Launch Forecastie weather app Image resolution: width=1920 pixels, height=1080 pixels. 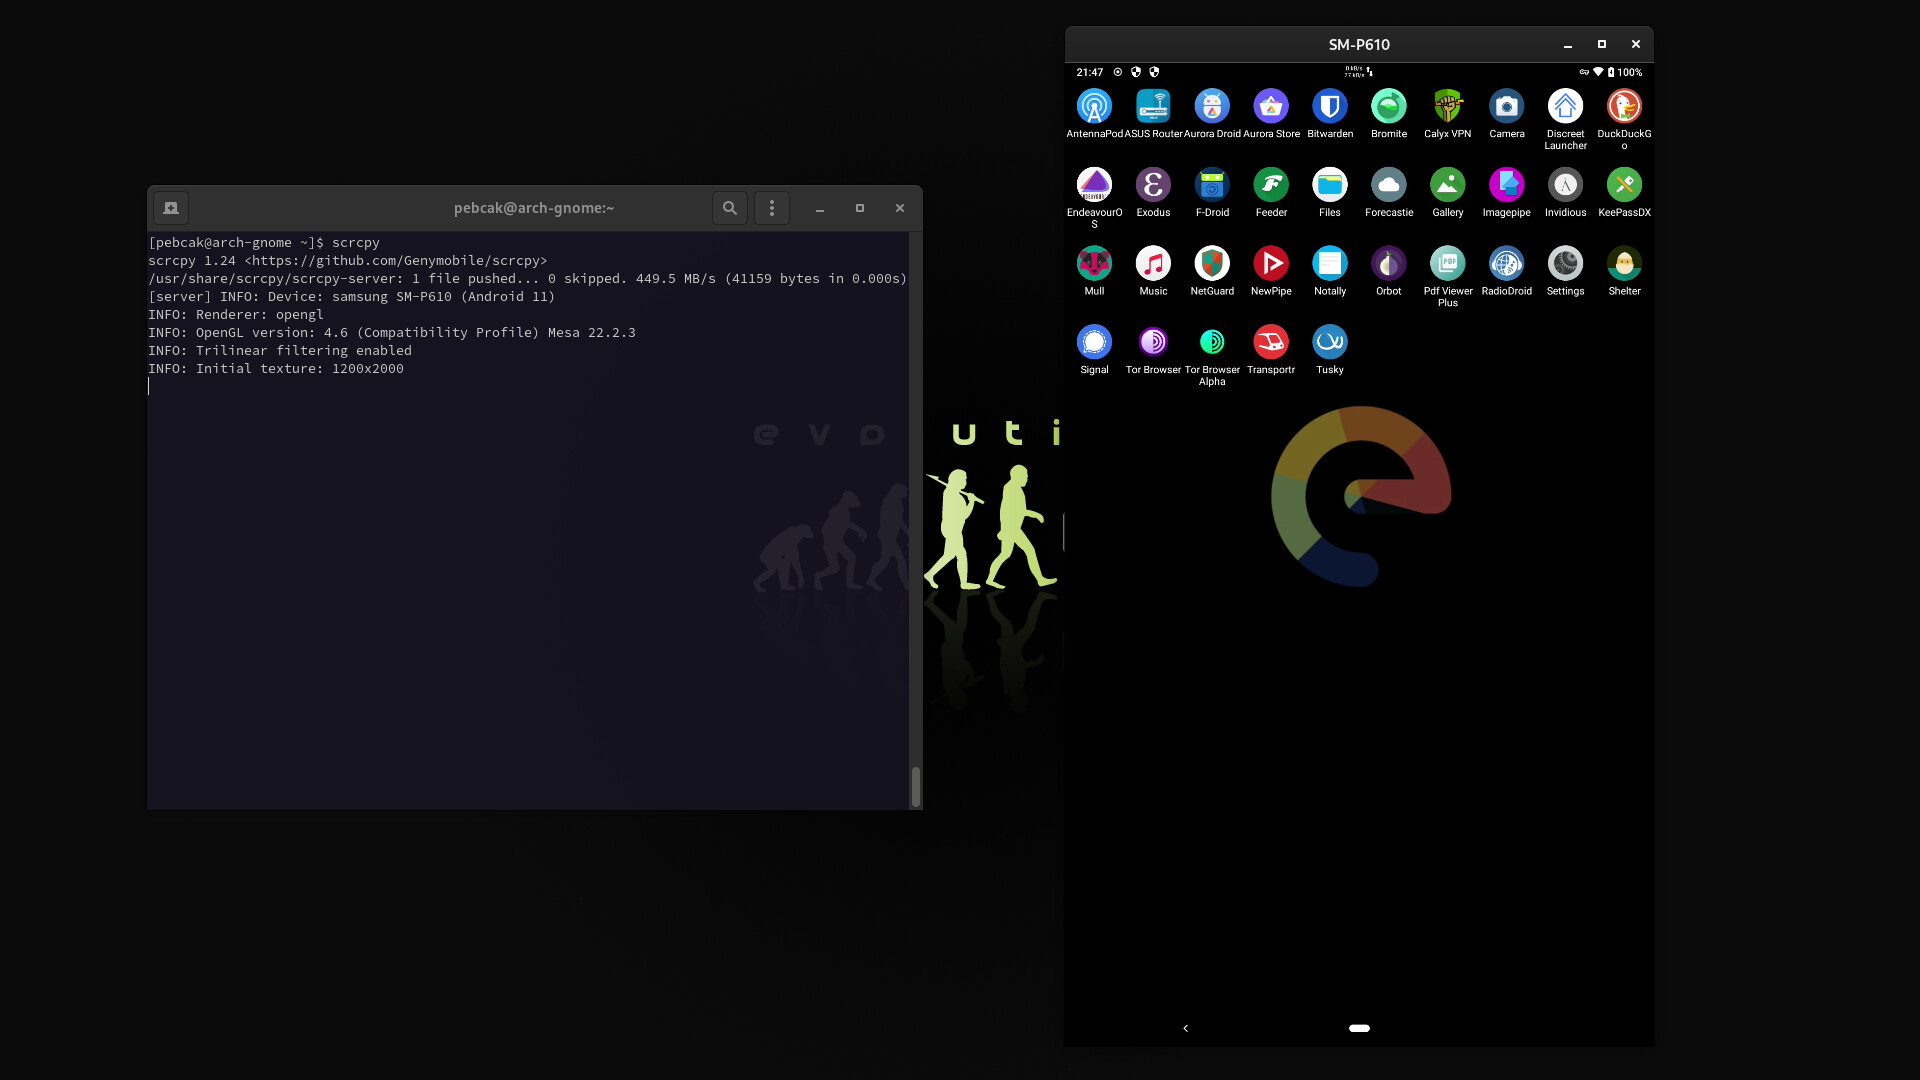pyautogui.click(x=1389, y=185)
